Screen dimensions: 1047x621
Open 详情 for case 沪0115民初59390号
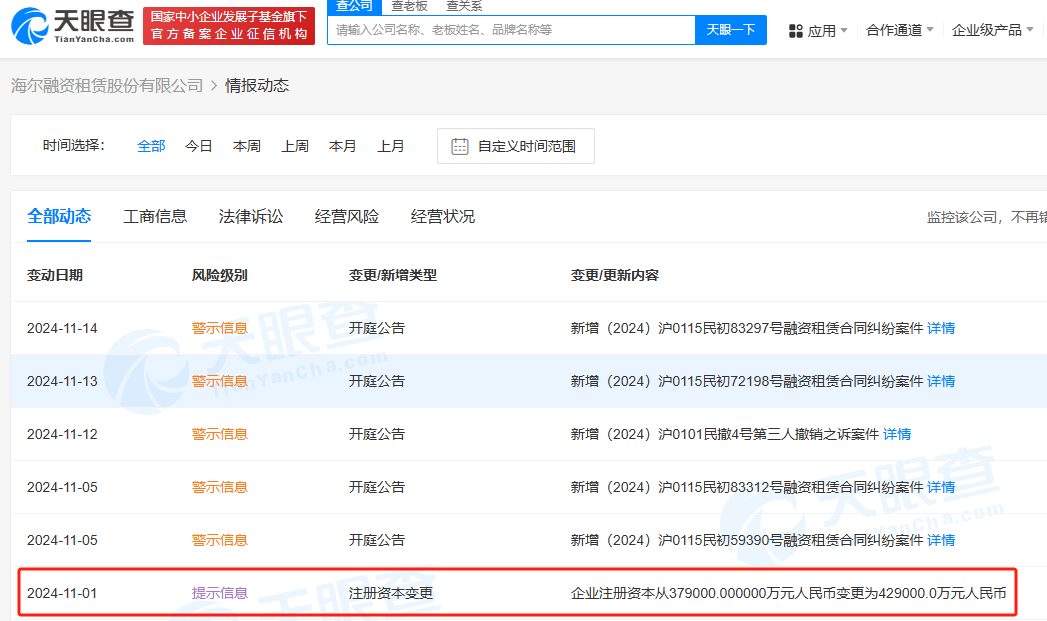tap(941, 540)
